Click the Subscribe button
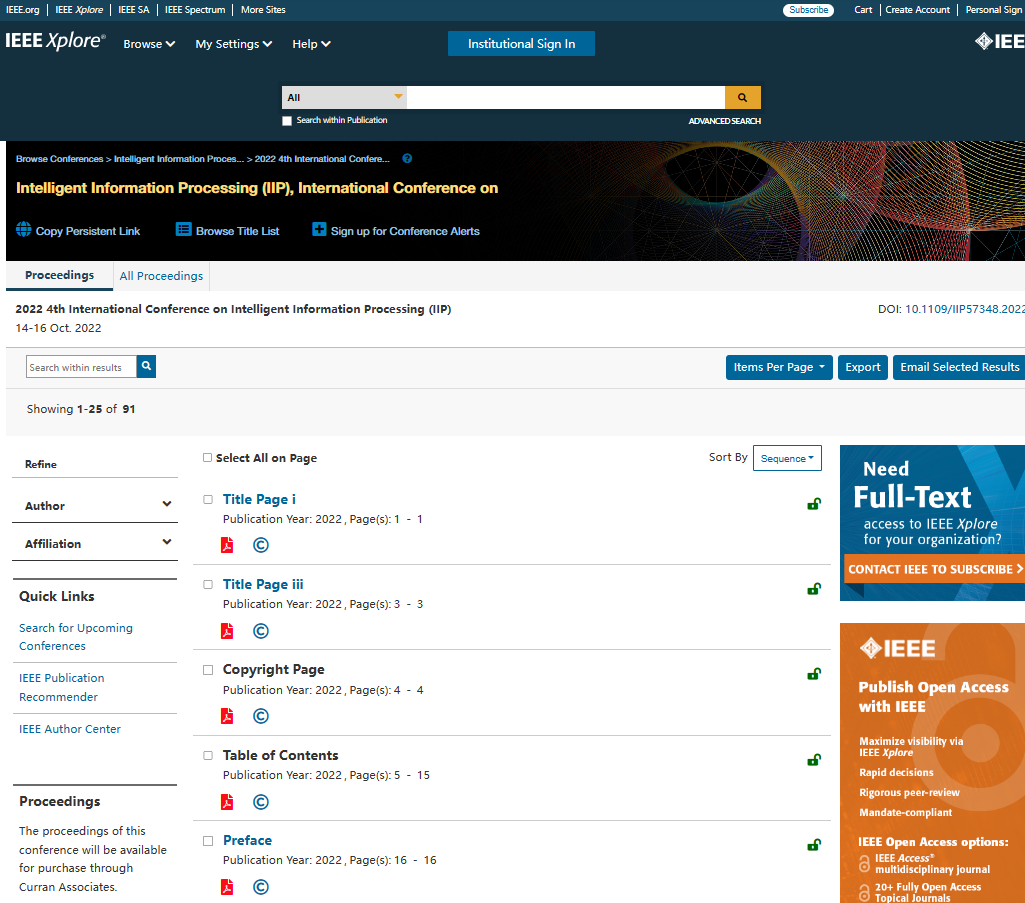This screenshot has width=1025, height=903. pyautogui.click(x=808, y=10)
